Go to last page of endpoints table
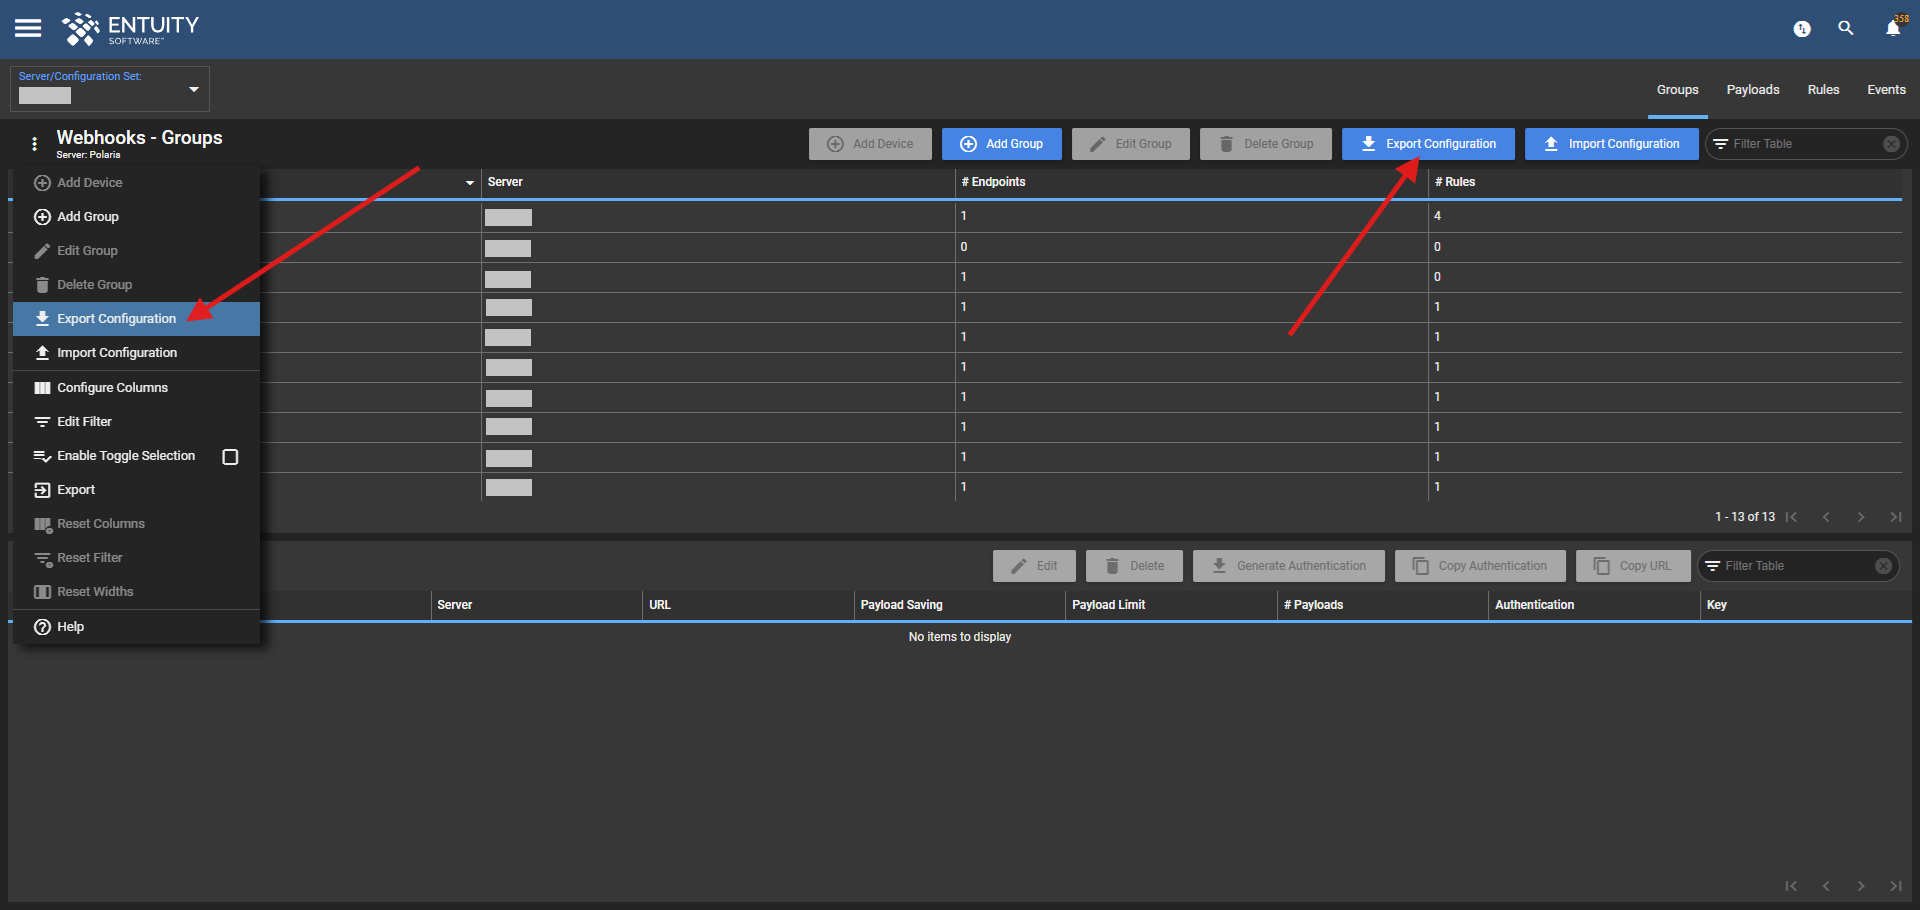 (x=1895, y=886)
